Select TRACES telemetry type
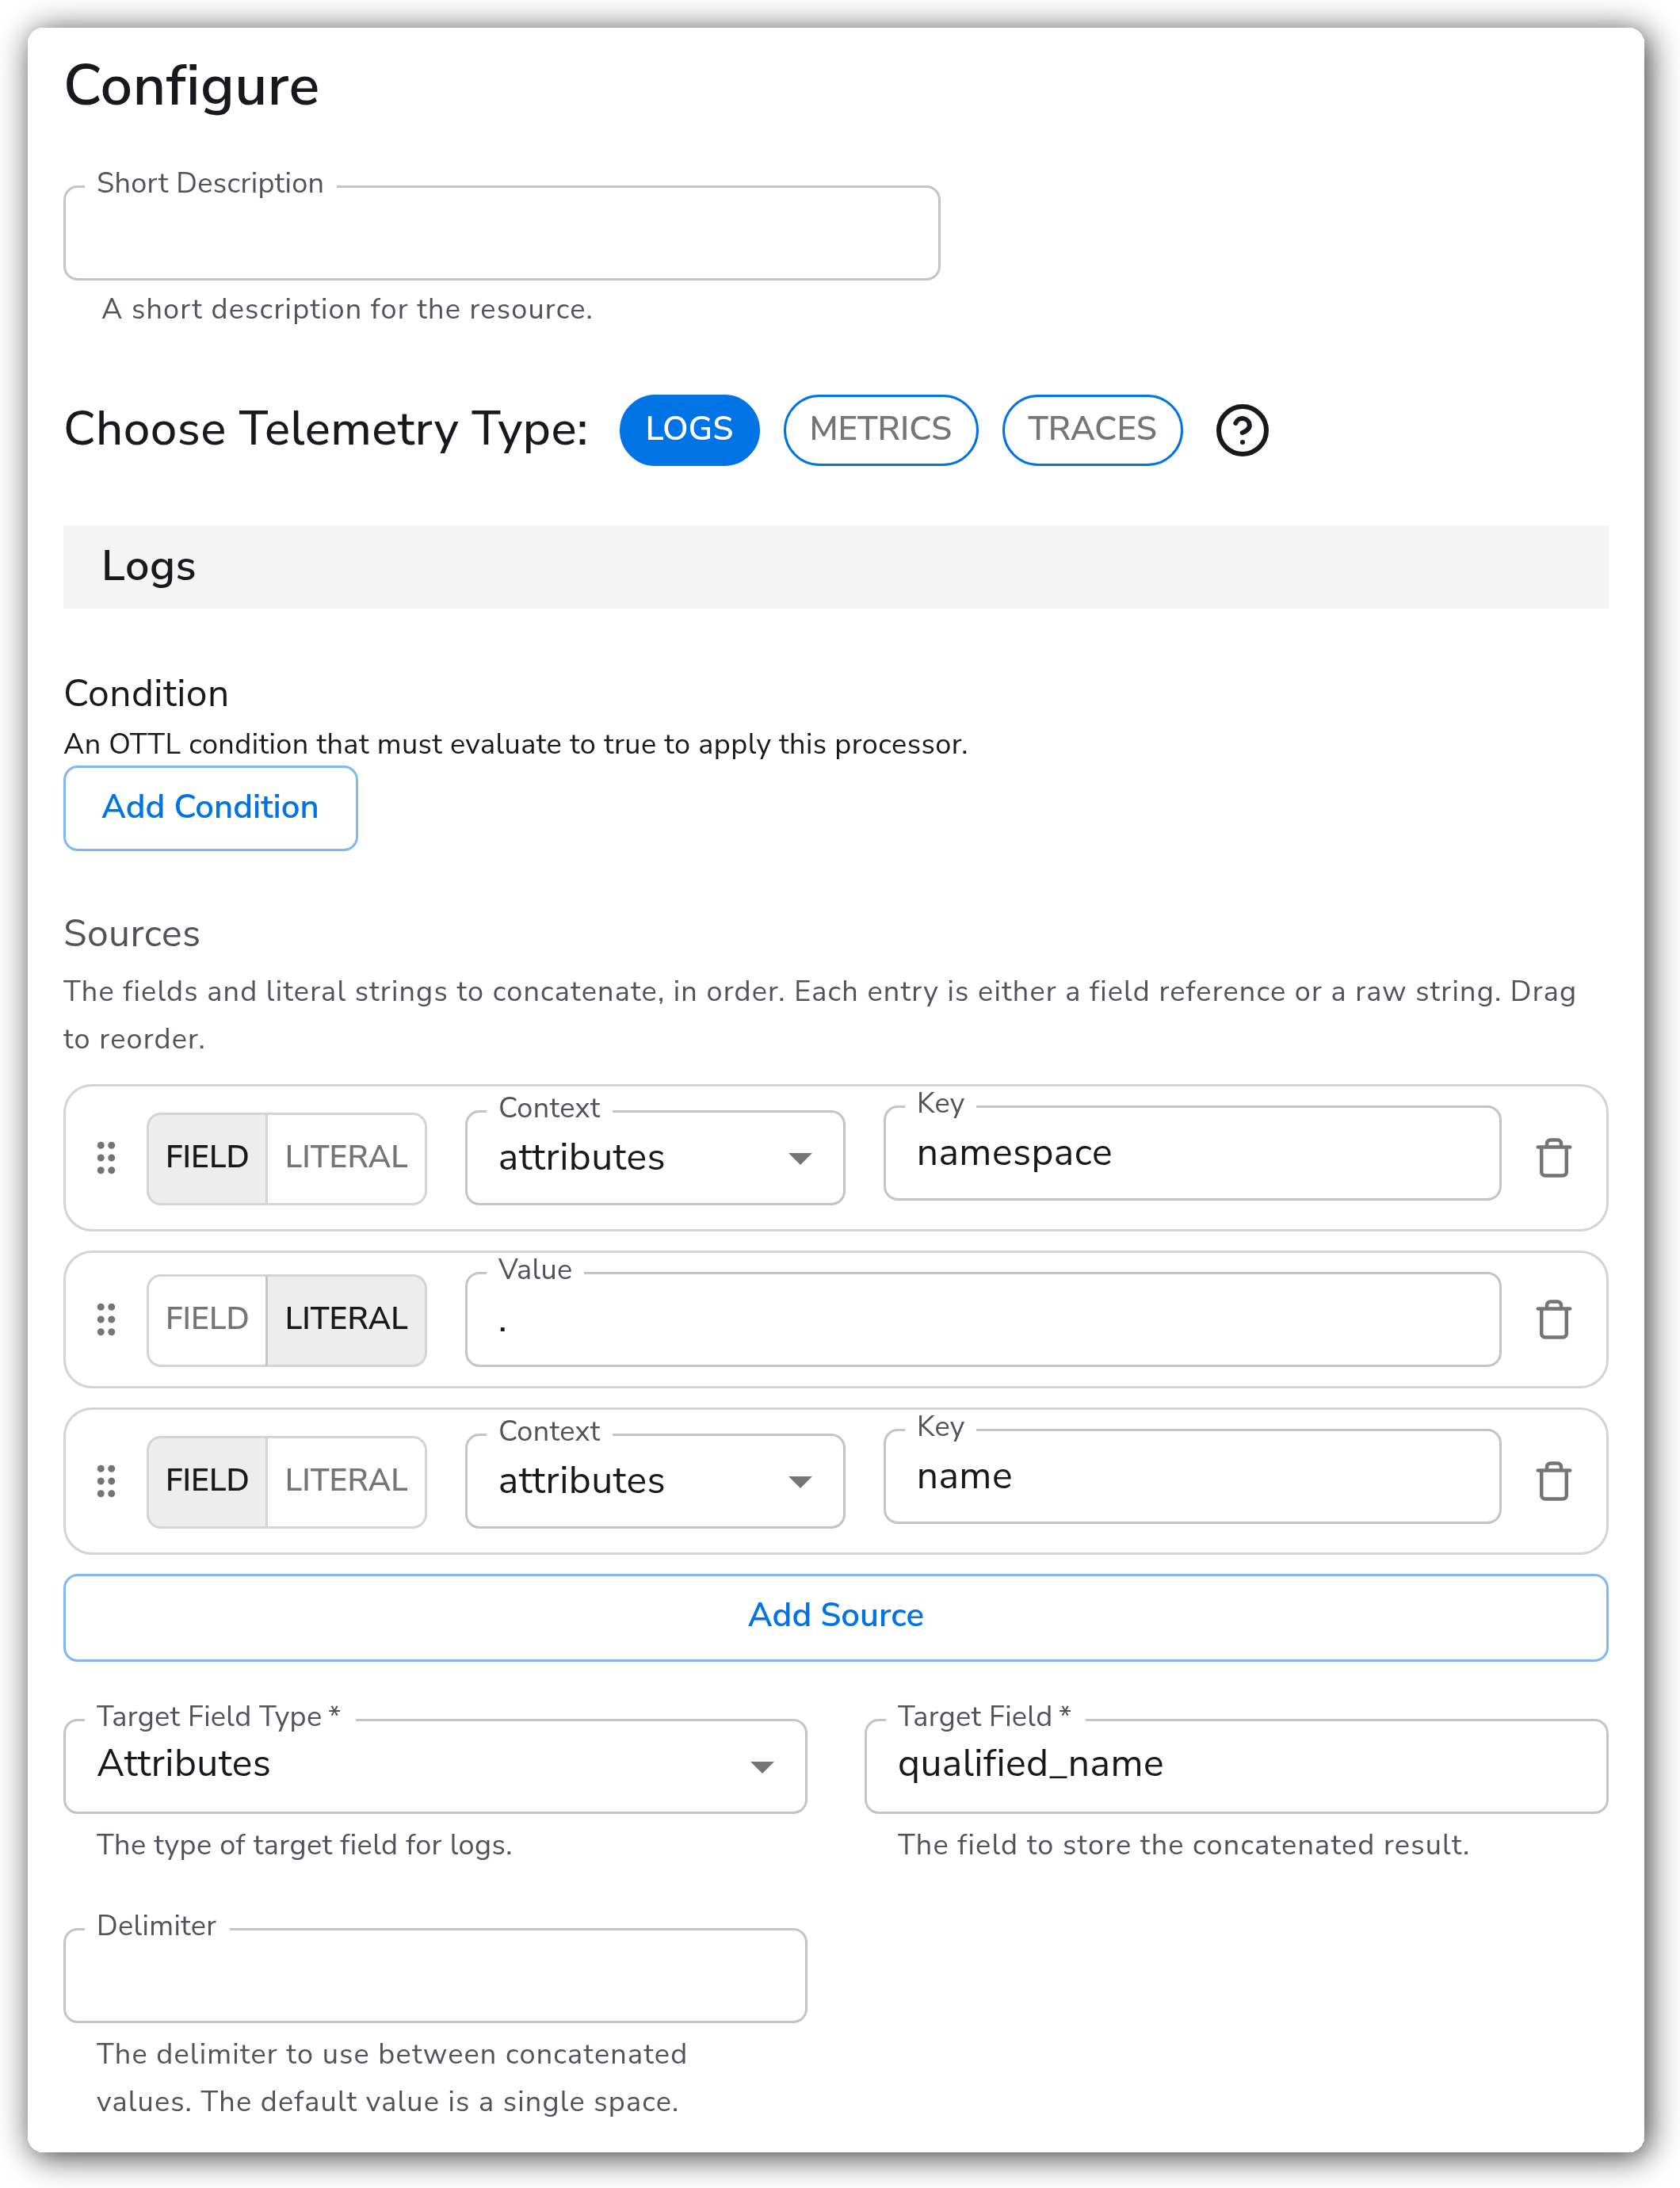 [1092, 430]
